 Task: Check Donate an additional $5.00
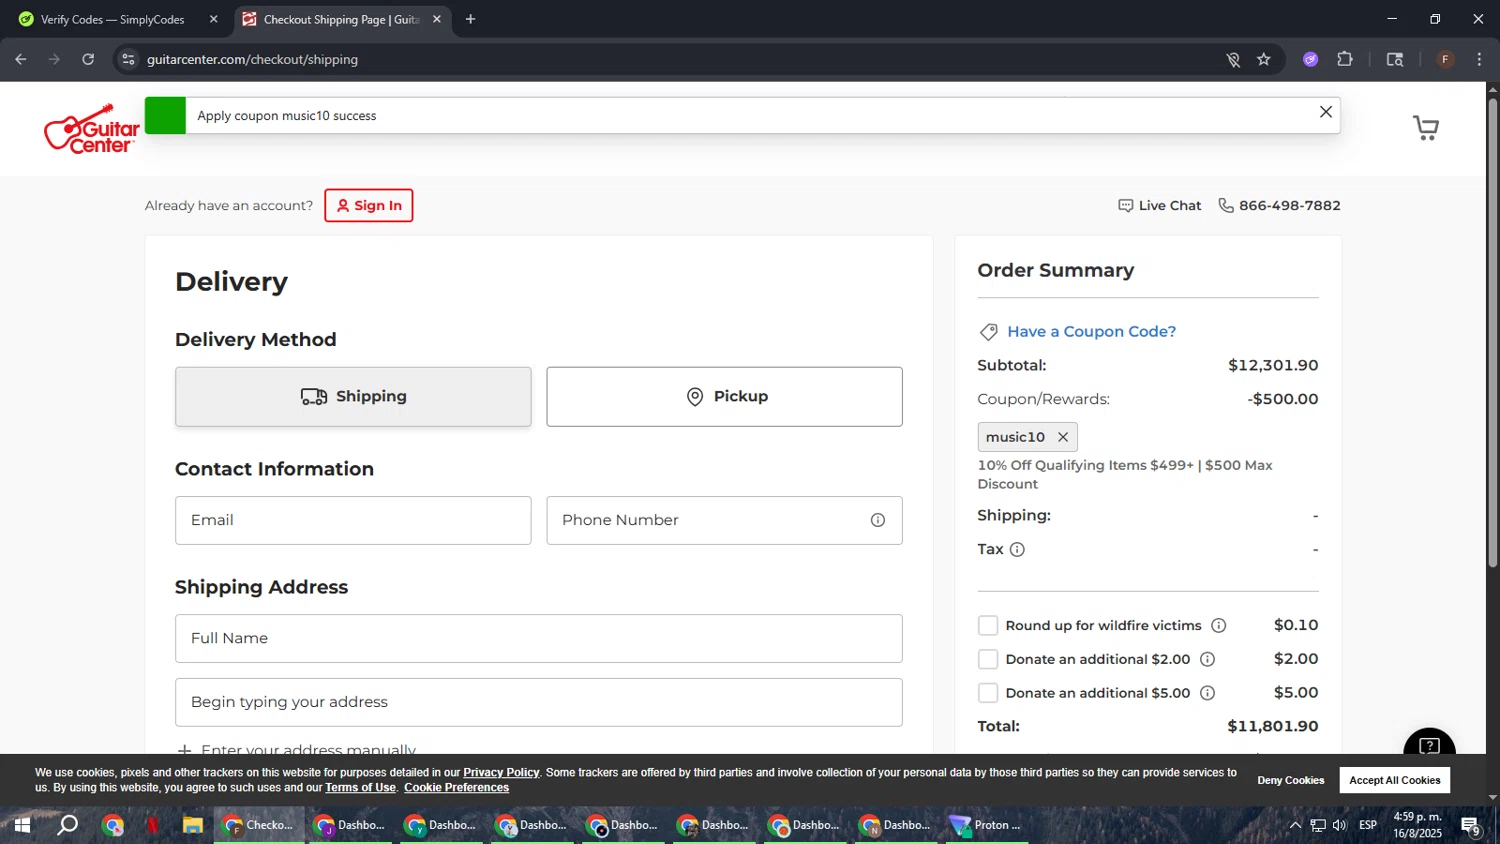coord(988,693)
